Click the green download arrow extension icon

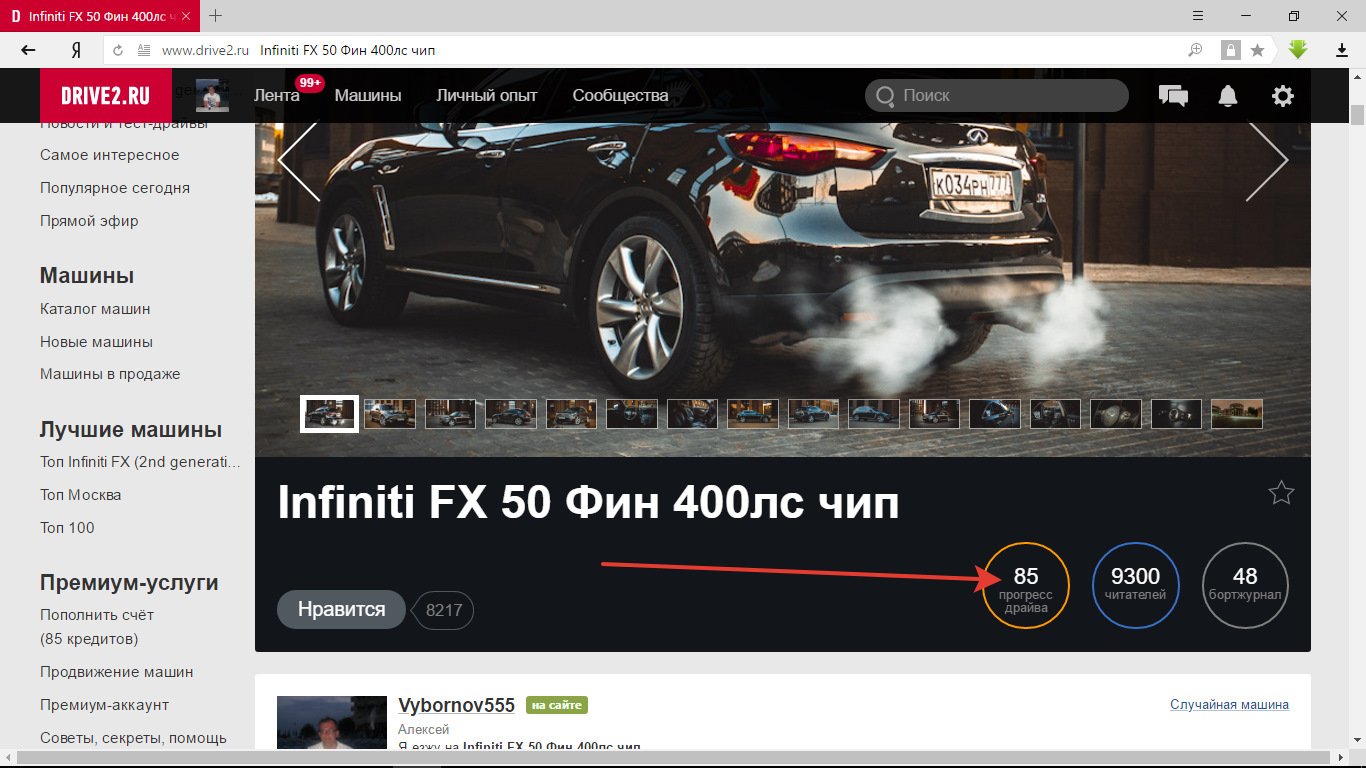[x=1298, y=49]
